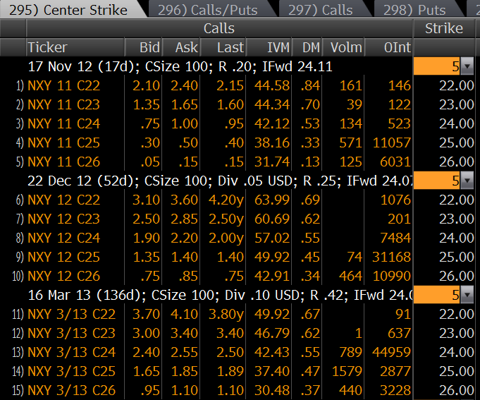Open strike count dropdown for 22 Dec 12
Image resolution: width=480 pixels, height=400 pixels.
click(x=467, y=181)
